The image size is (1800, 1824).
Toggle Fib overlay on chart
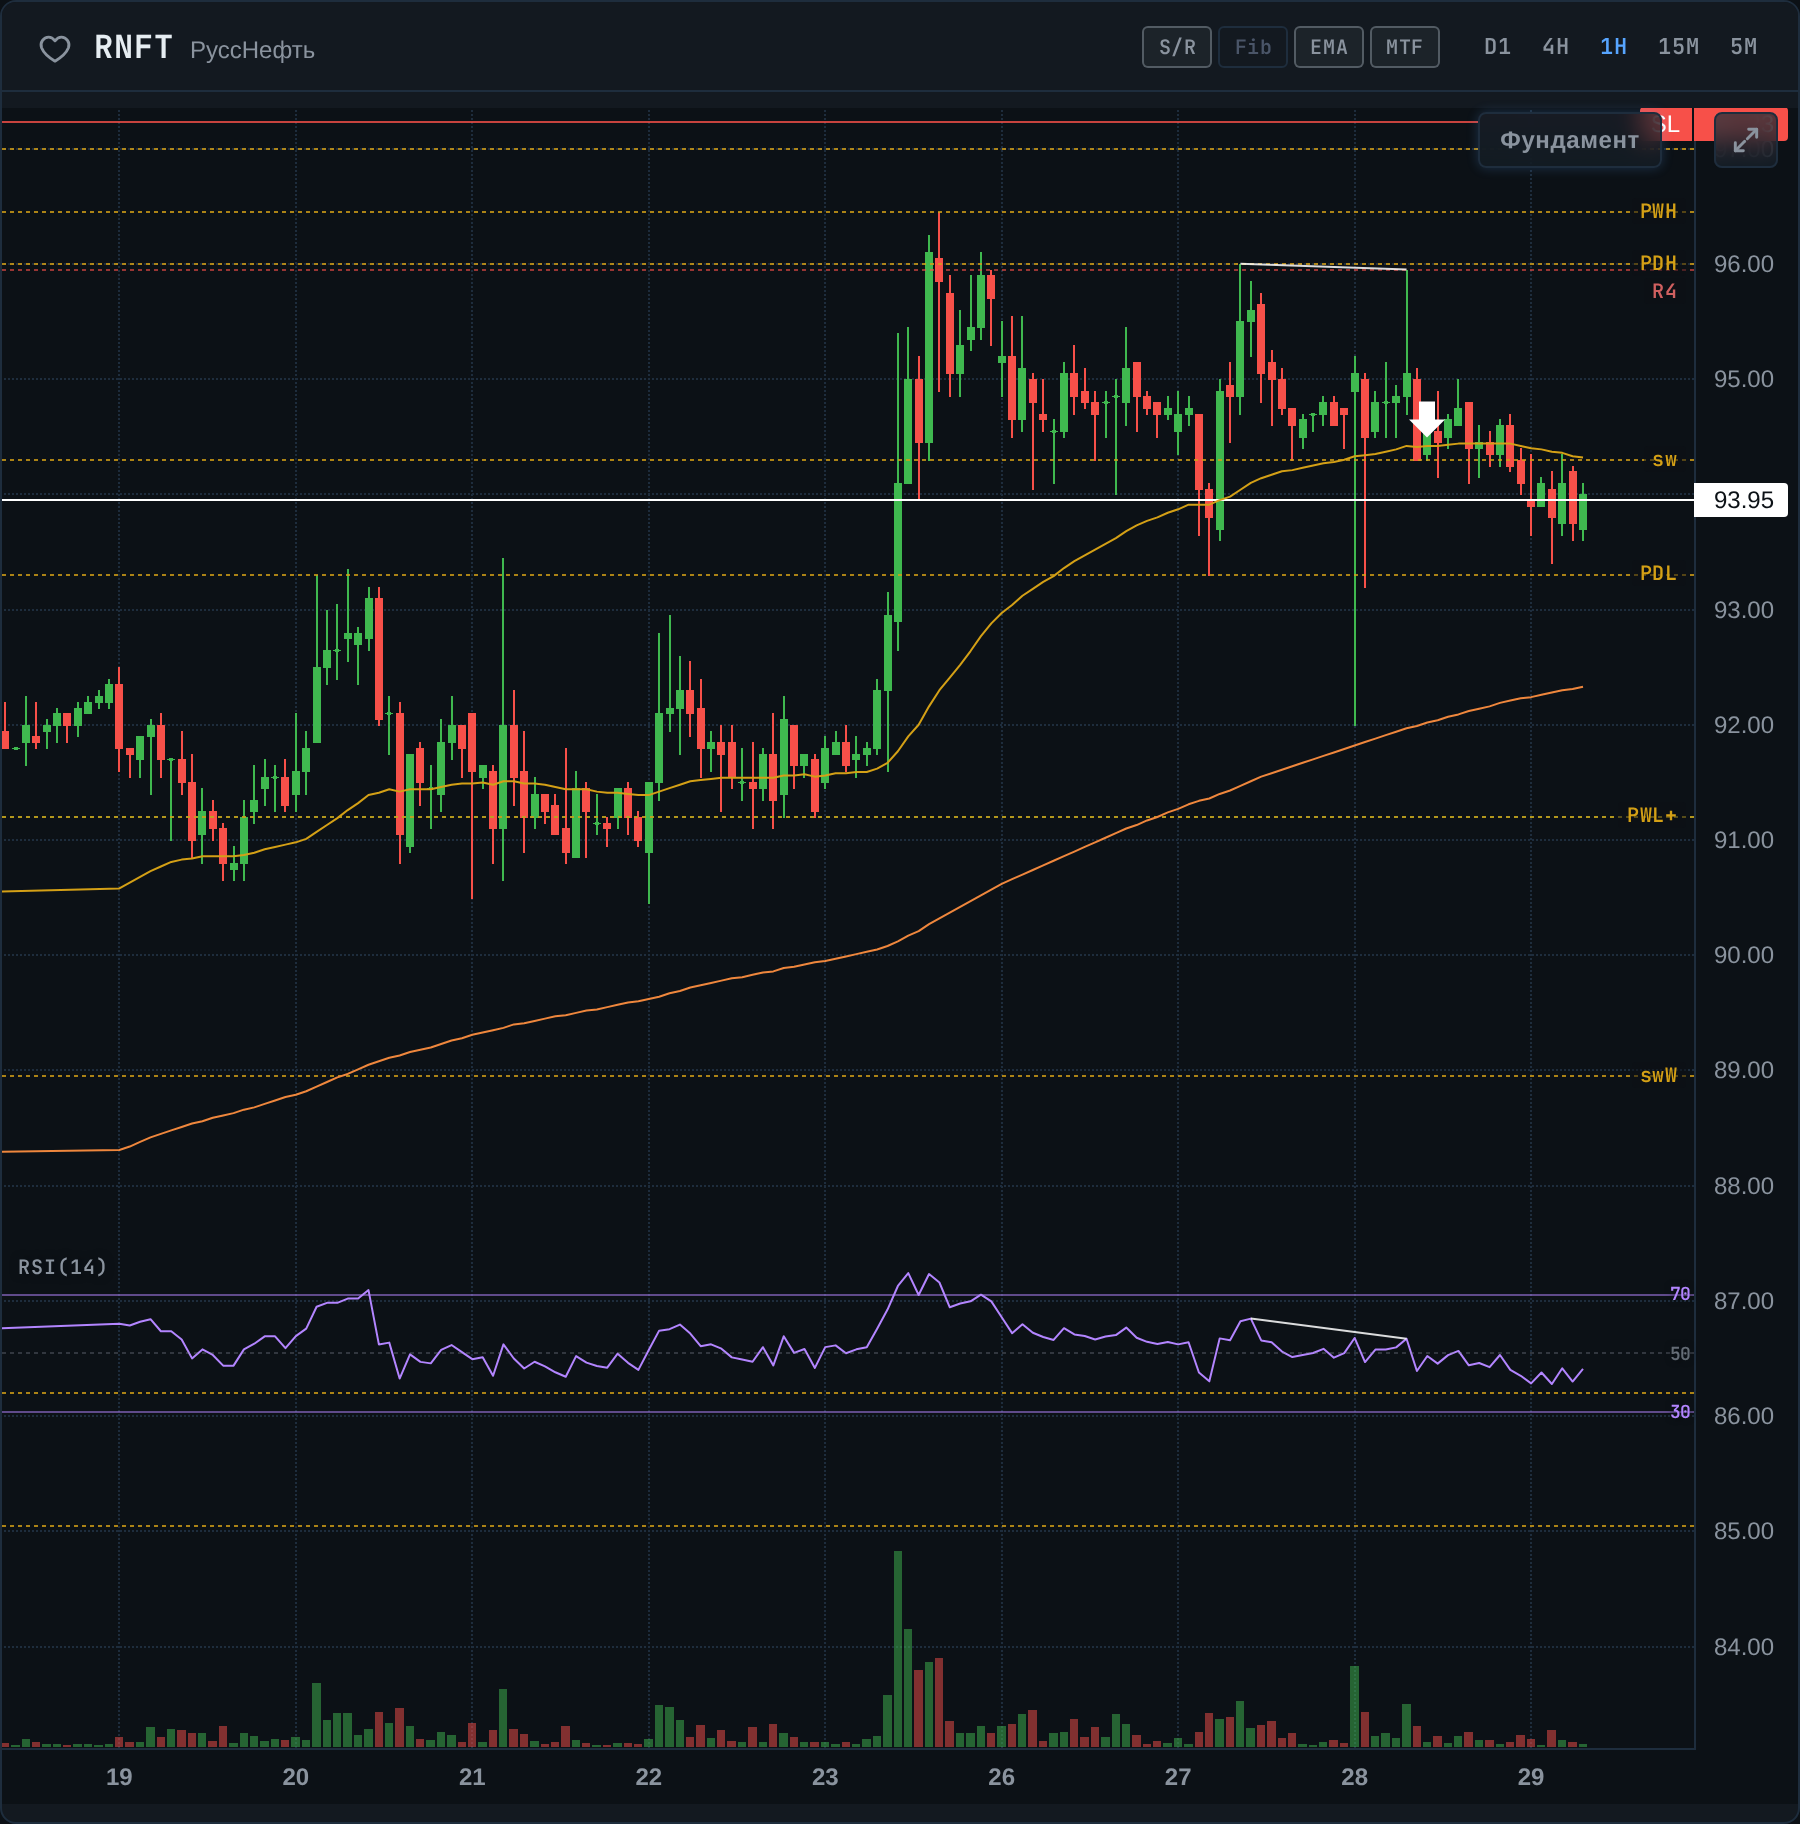coord(1253,47)
